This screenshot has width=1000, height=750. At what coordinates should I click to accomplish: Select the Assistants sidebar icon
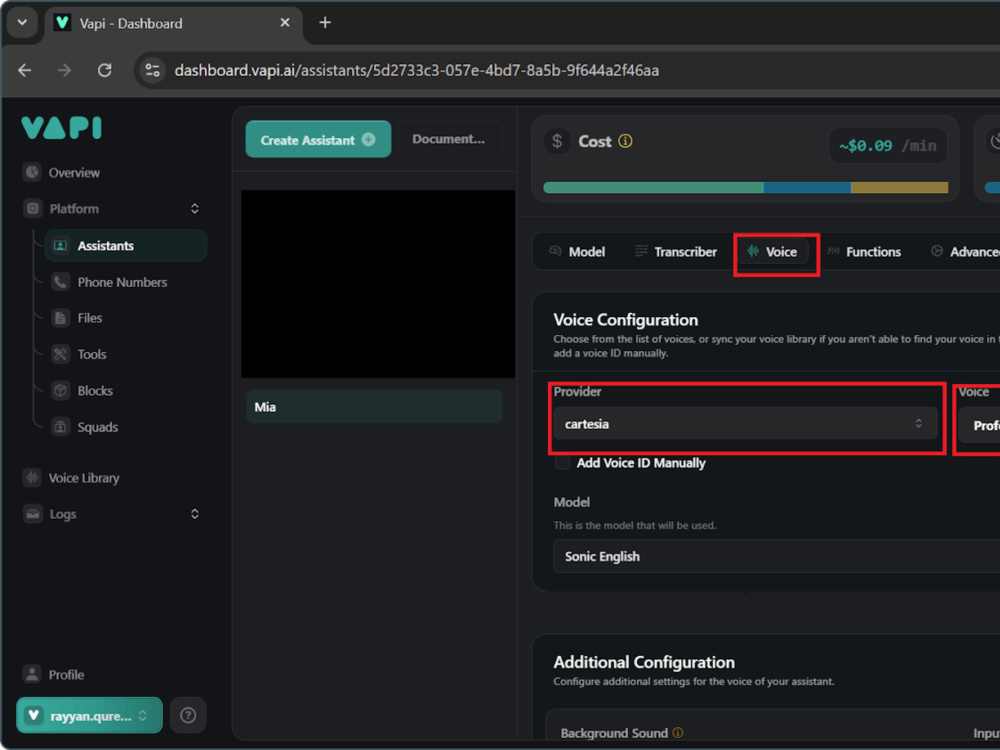[x=60, y=246]
